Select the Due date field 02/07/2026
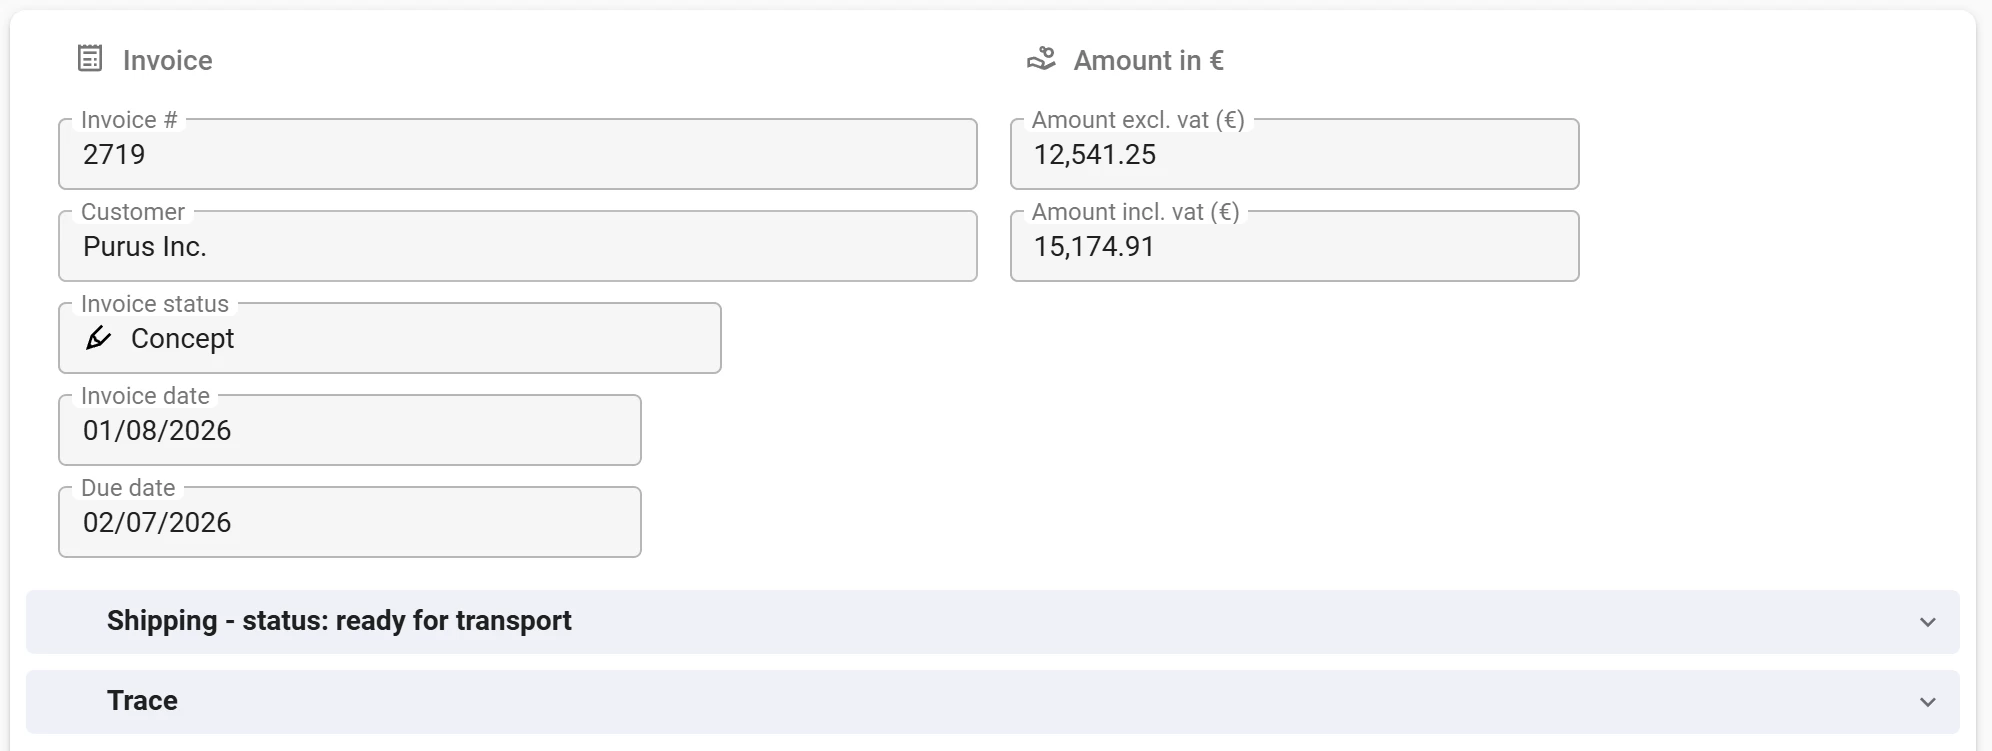Viewport: 1992px width, 751px height. [x=349, y=523]
